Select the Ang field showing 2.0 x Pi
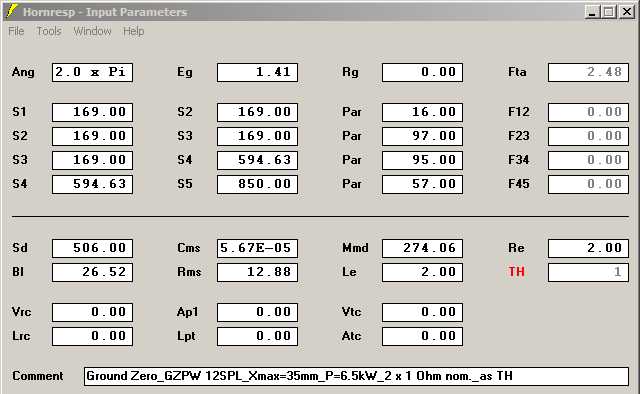 click(92, 72)
